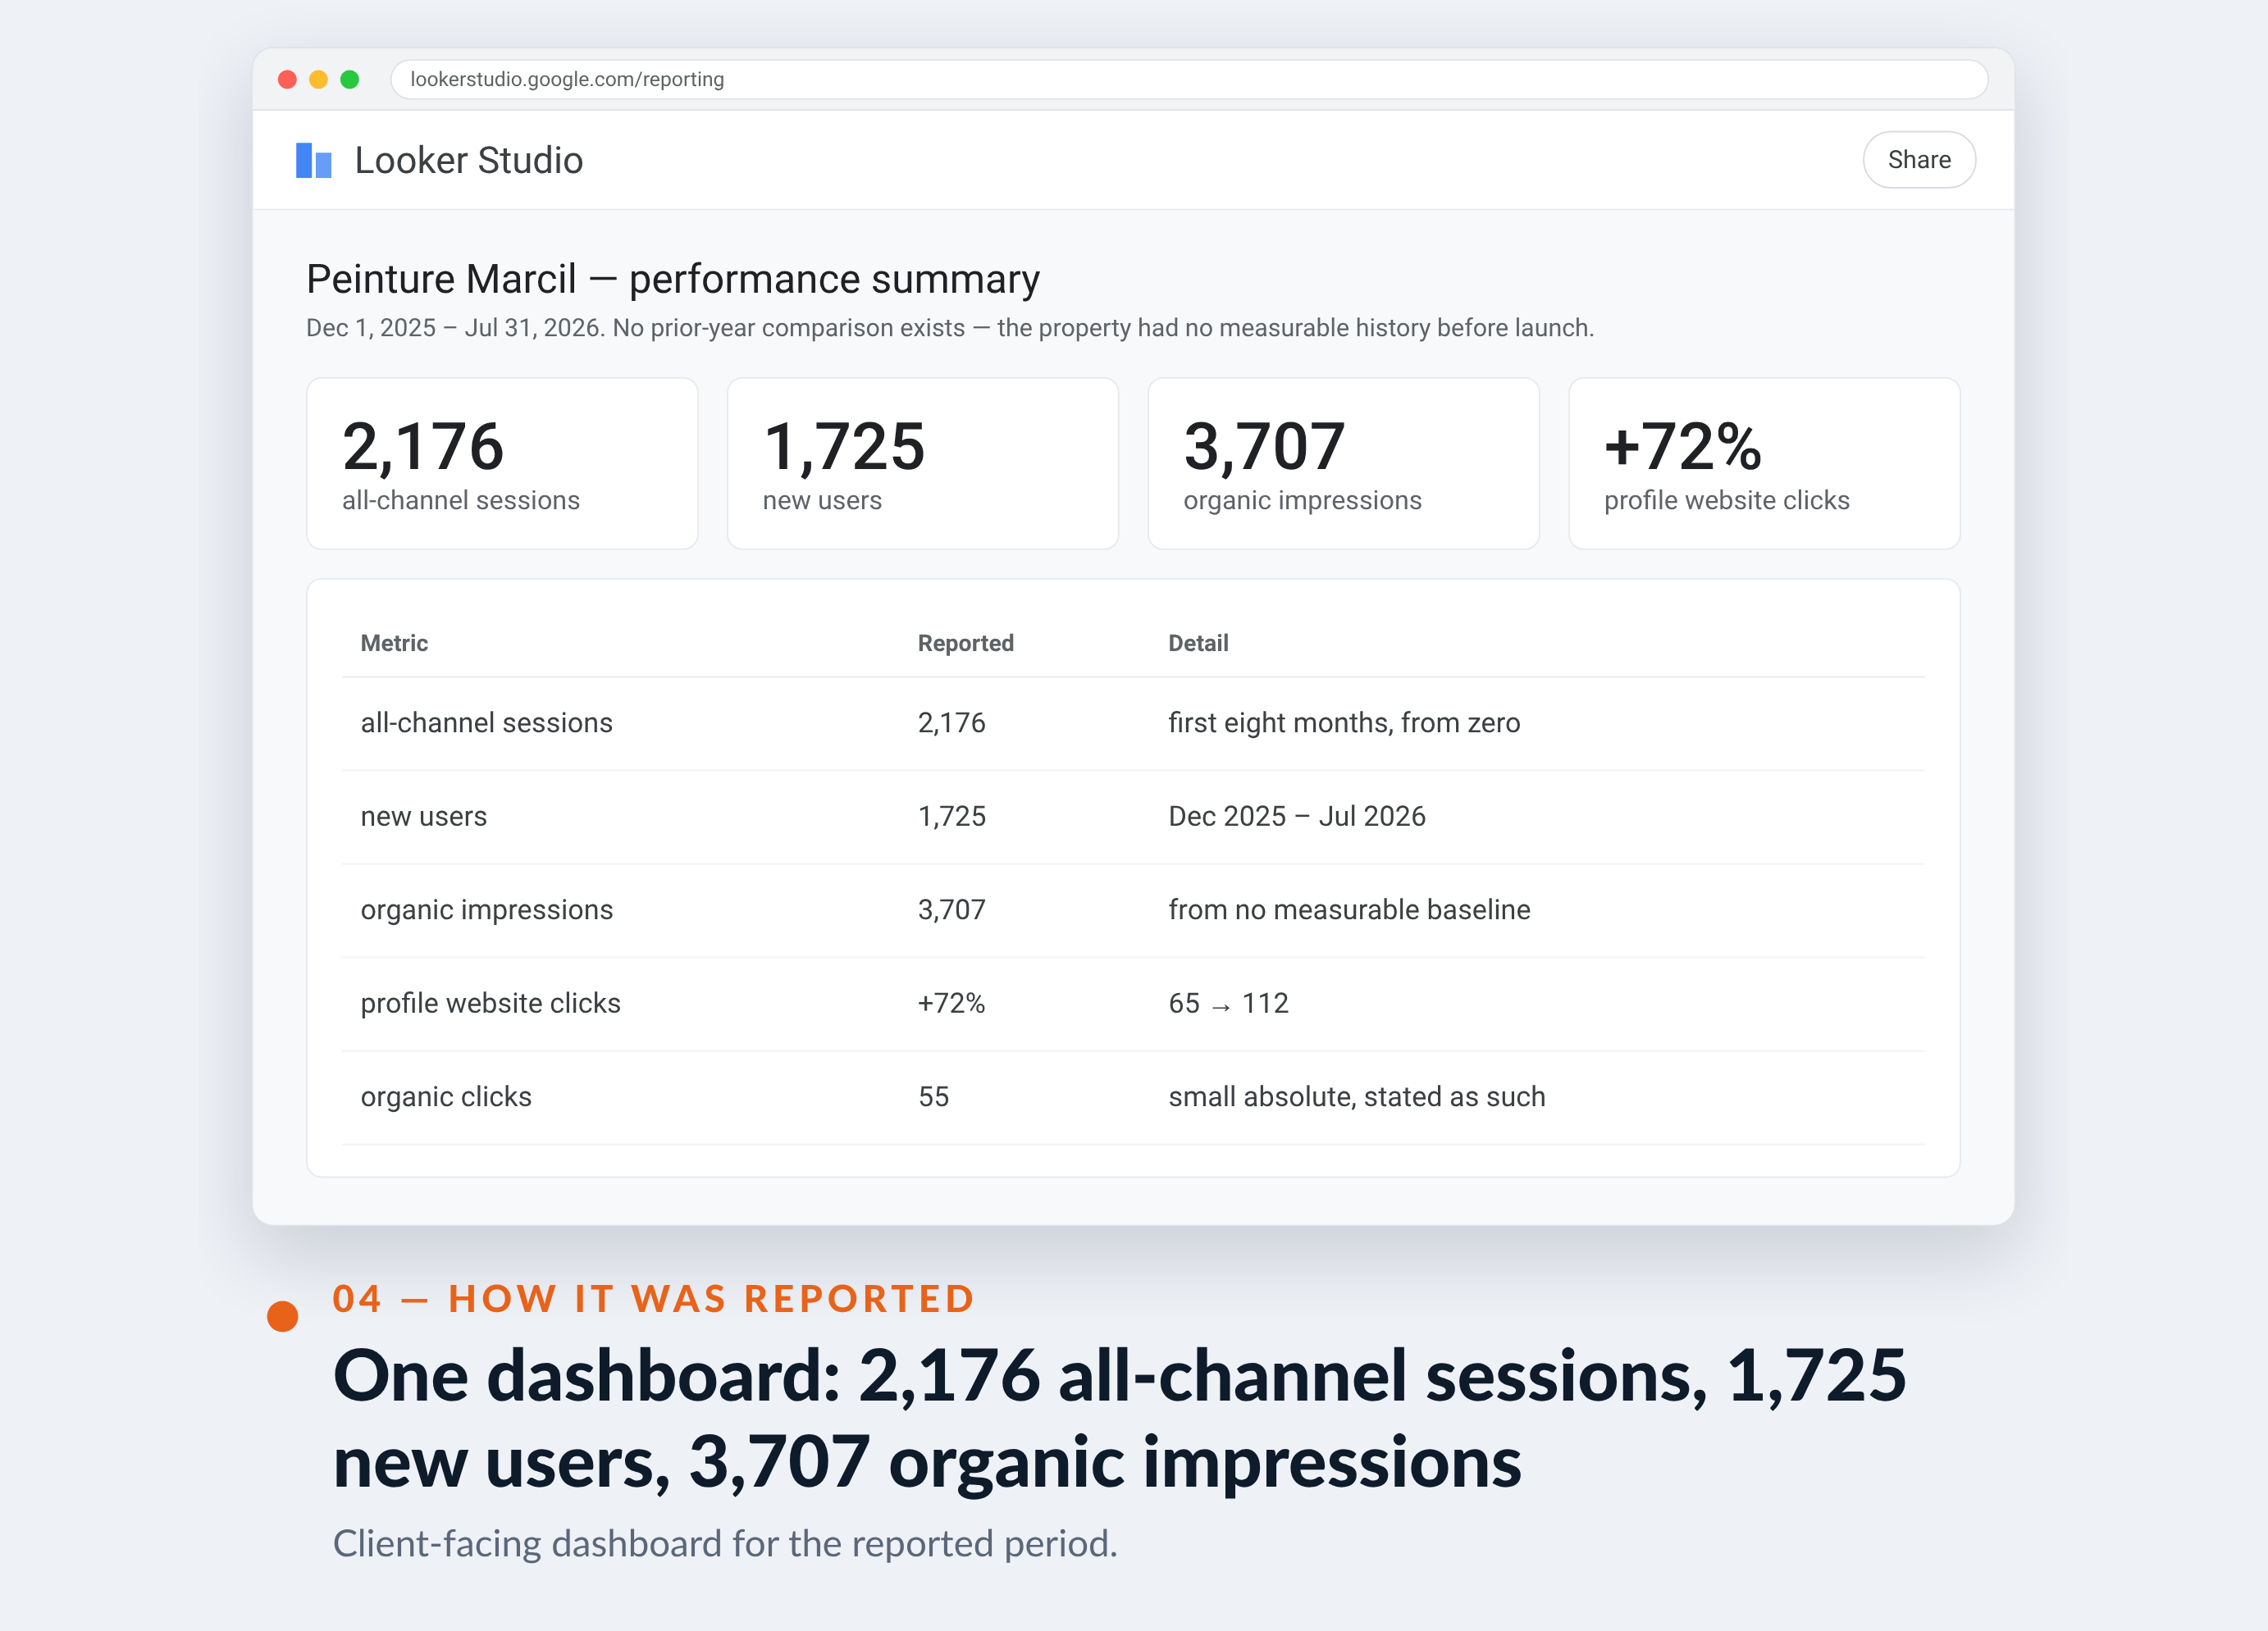Screen dimensions: 2268x1631
Task: Click the all-channel sessions table row label
Action: coord(486,723)
